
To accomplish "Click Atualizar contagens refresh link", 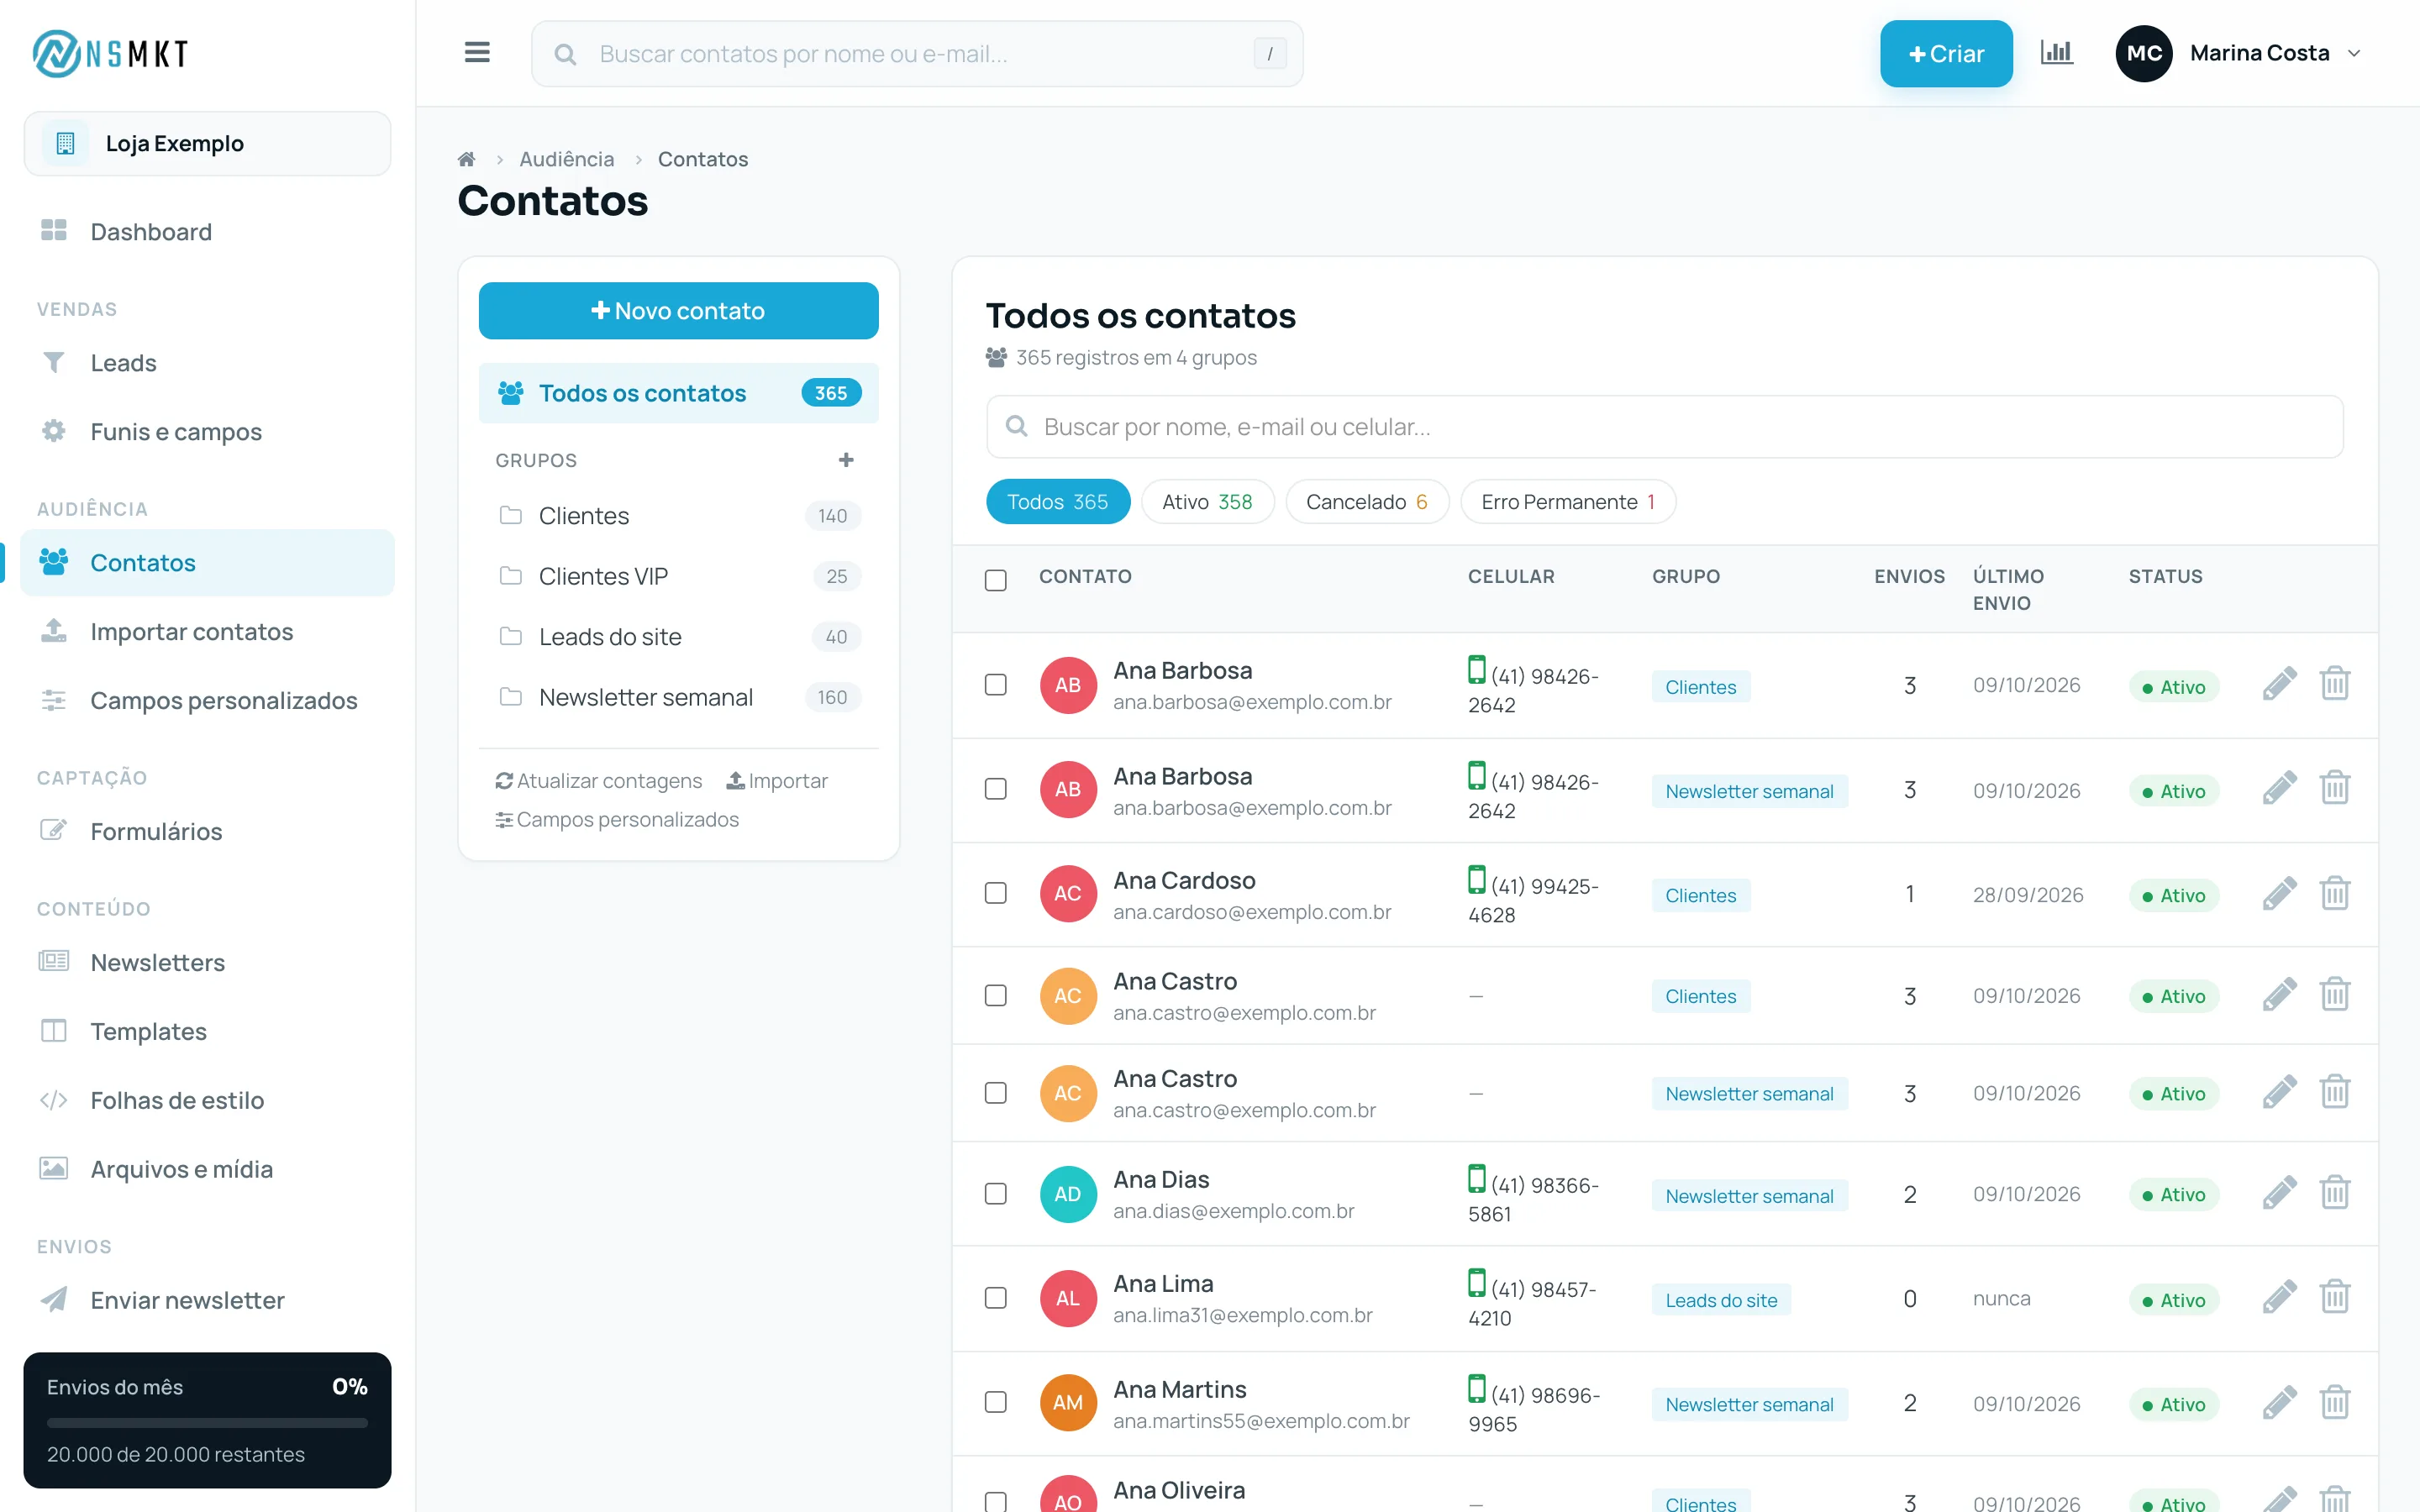I will (x=599, y=781).
